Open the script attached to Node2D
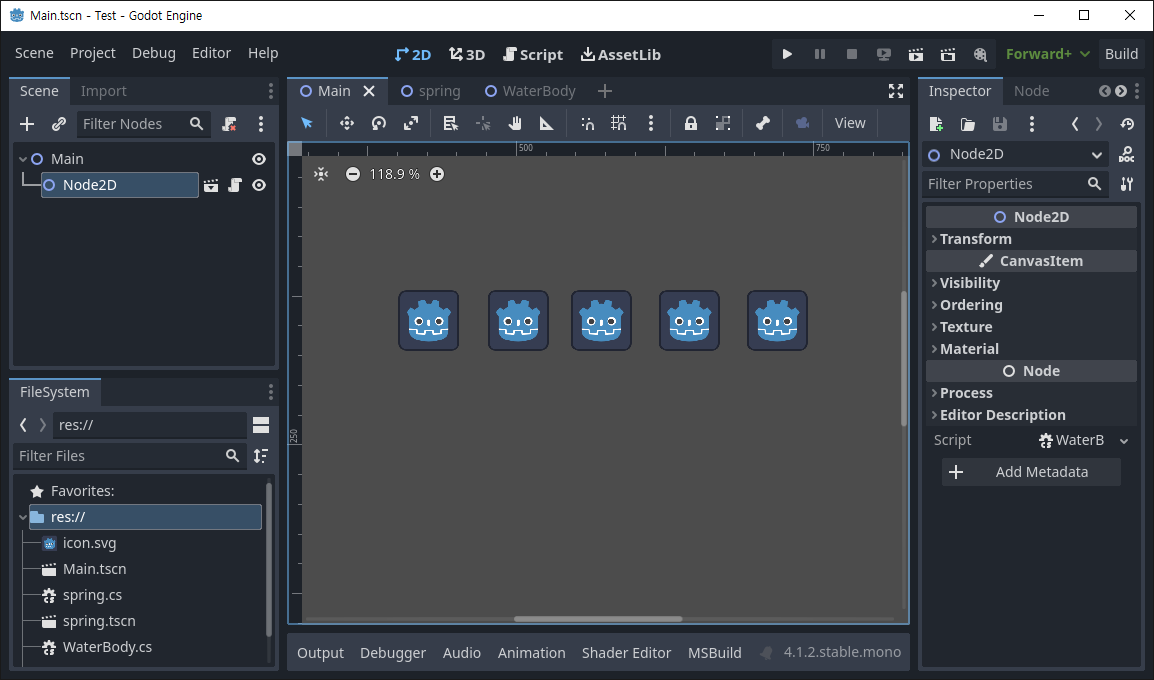The height and width of the screenshot is (680, 1154). (x=235, y=185)
